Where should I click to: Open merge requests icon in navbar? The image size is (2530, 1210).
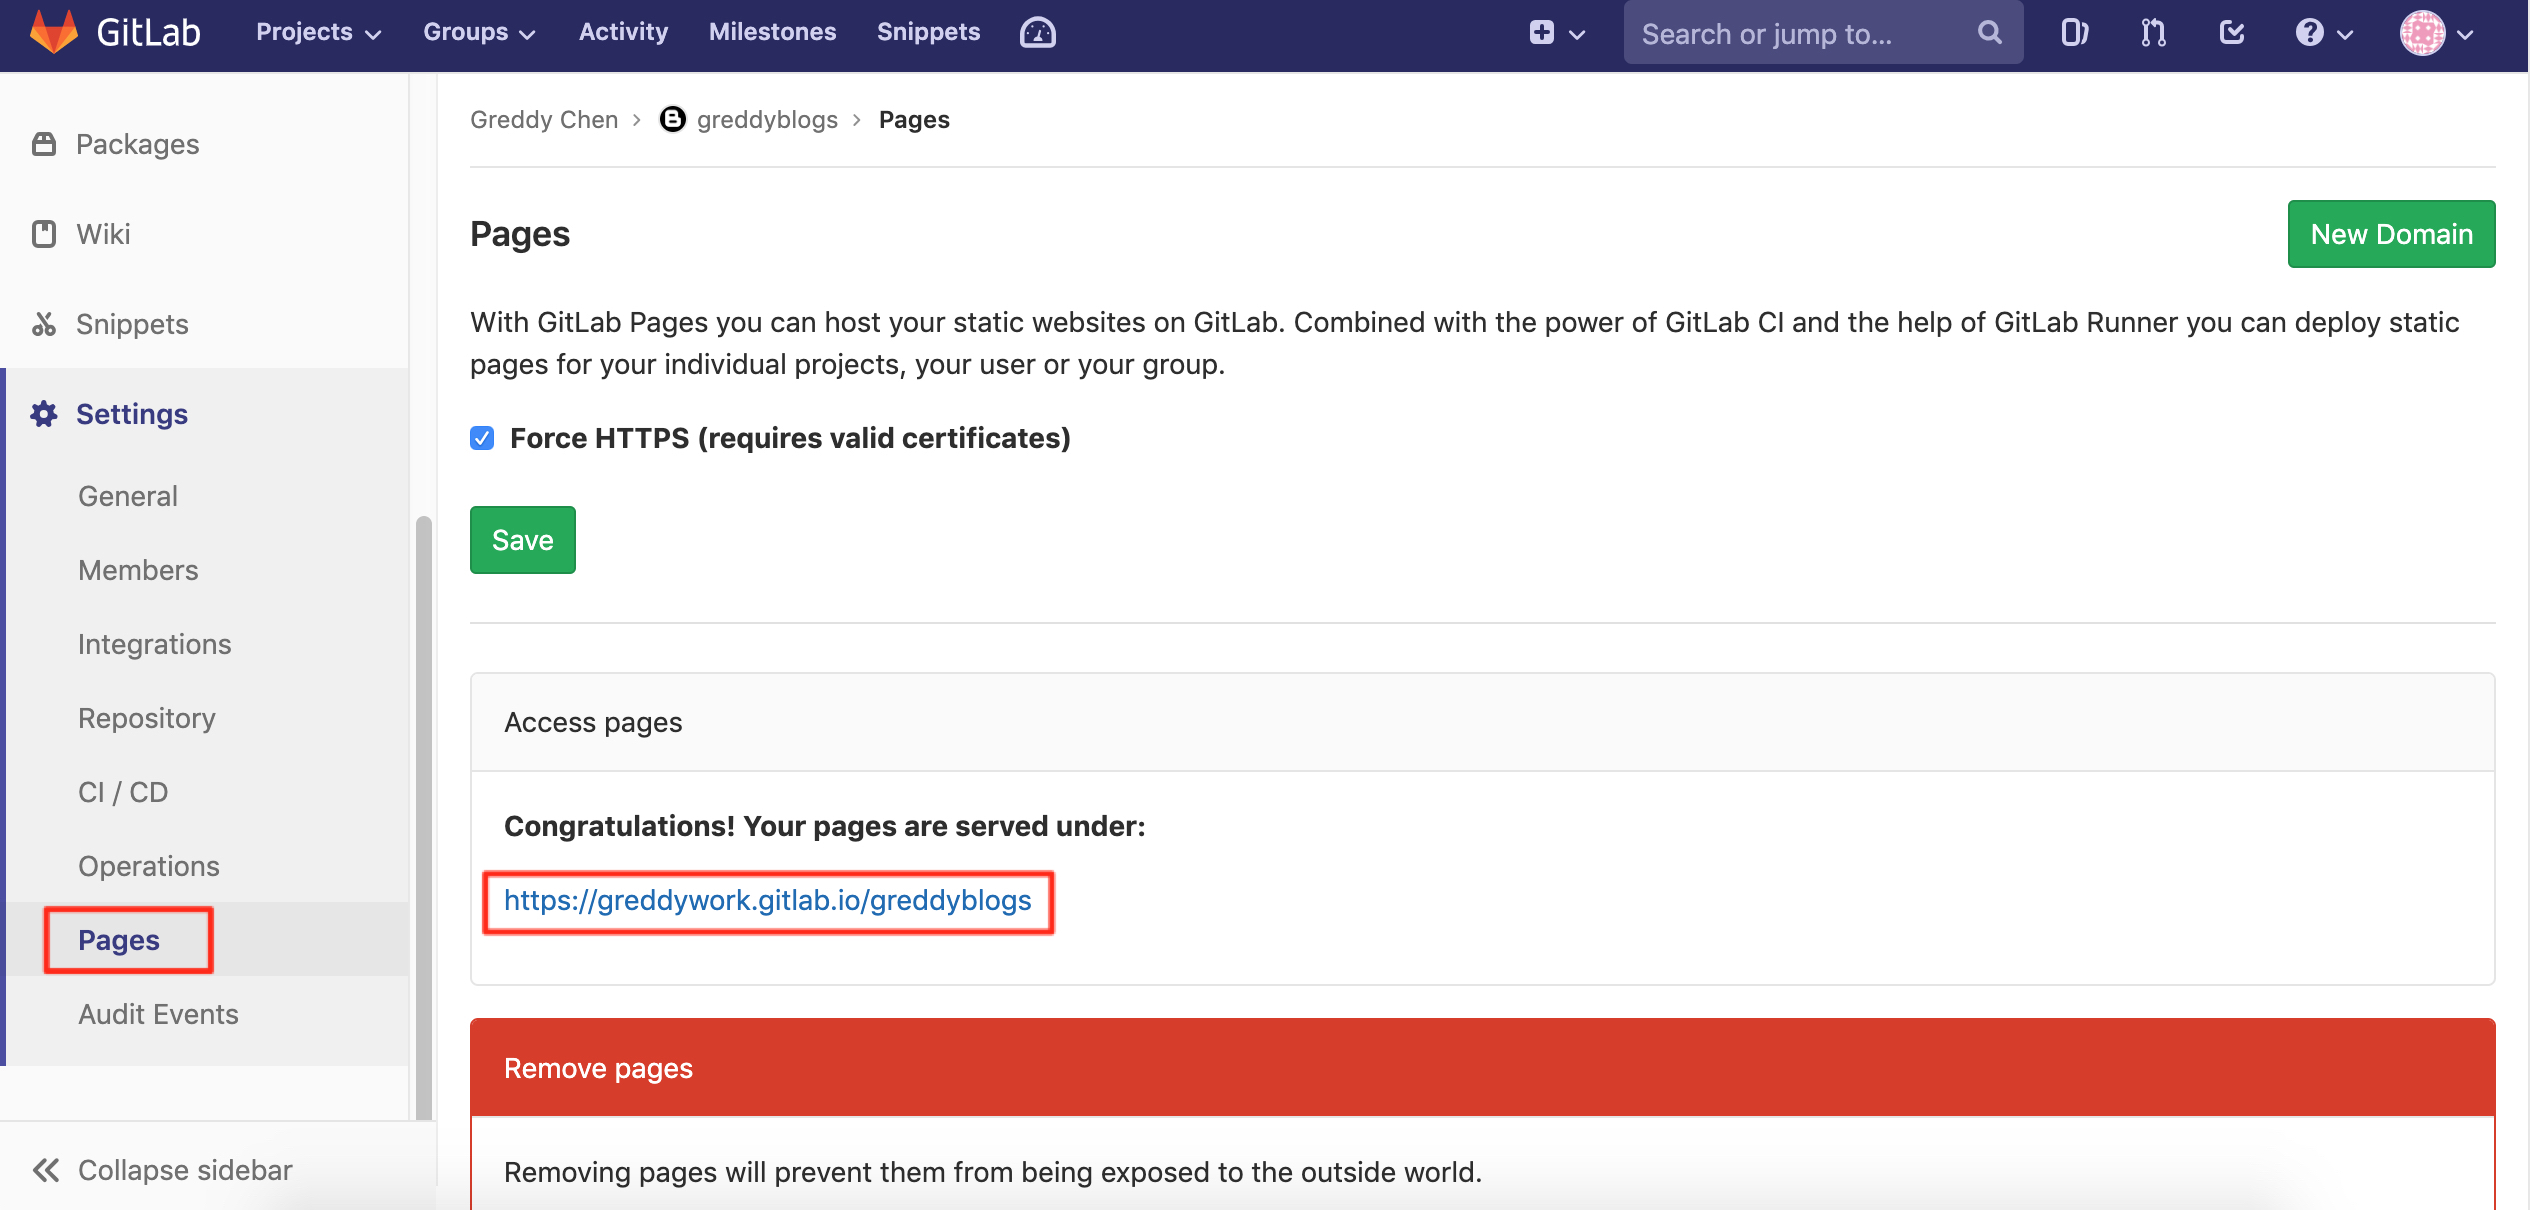2153,33
